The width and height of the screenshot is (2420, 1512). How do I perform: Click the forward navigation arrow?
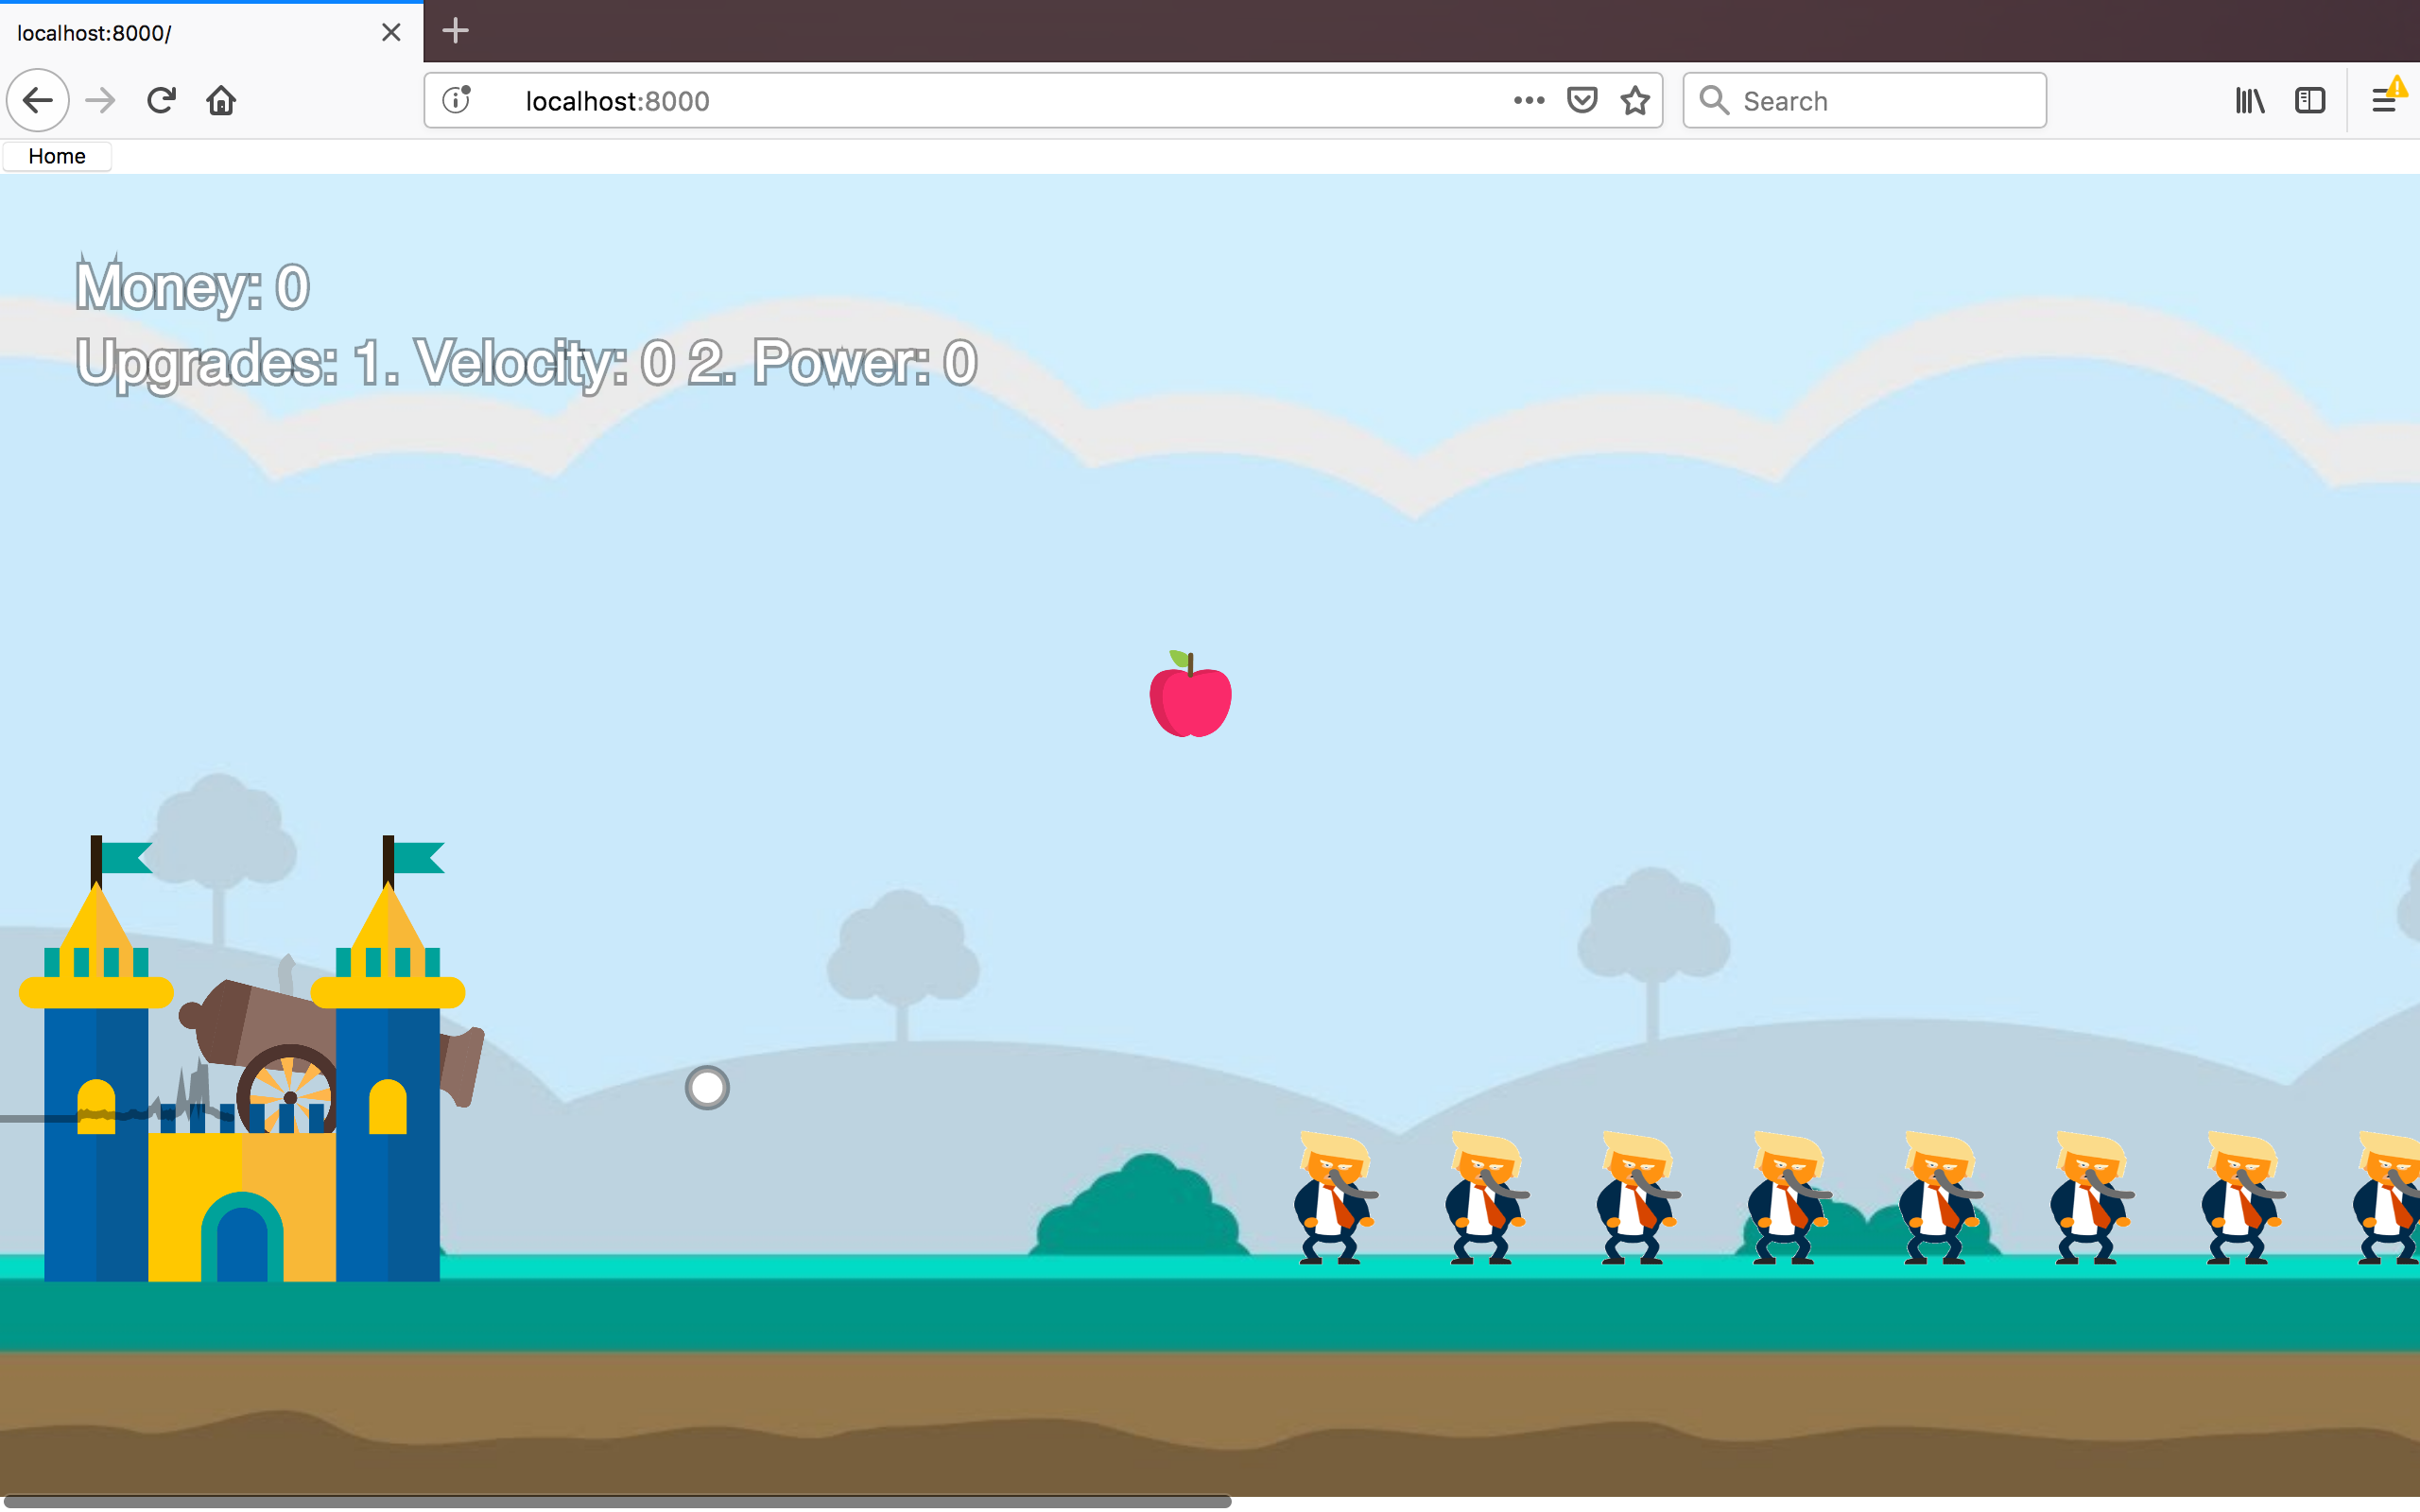[100, 100]
